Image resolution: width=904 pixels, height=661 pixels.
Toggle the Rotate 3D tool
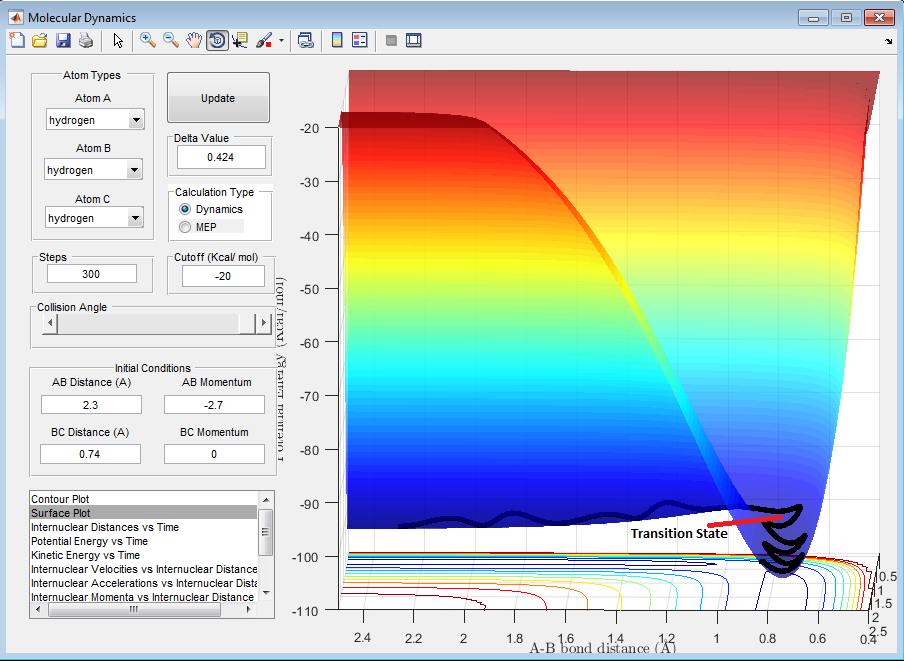click(x=216, y=40)
